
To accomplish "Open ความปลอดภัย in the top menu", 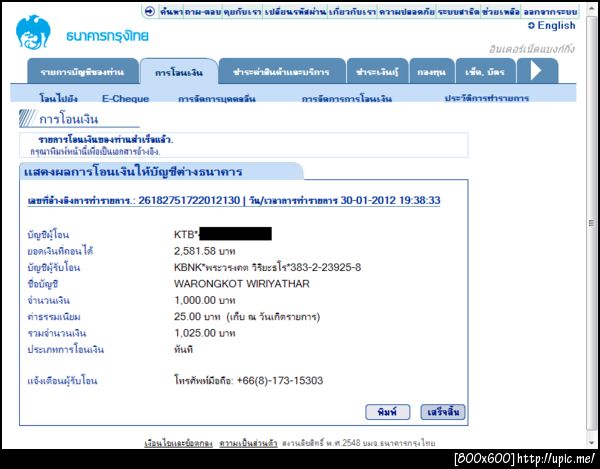I will click(406, 12).
